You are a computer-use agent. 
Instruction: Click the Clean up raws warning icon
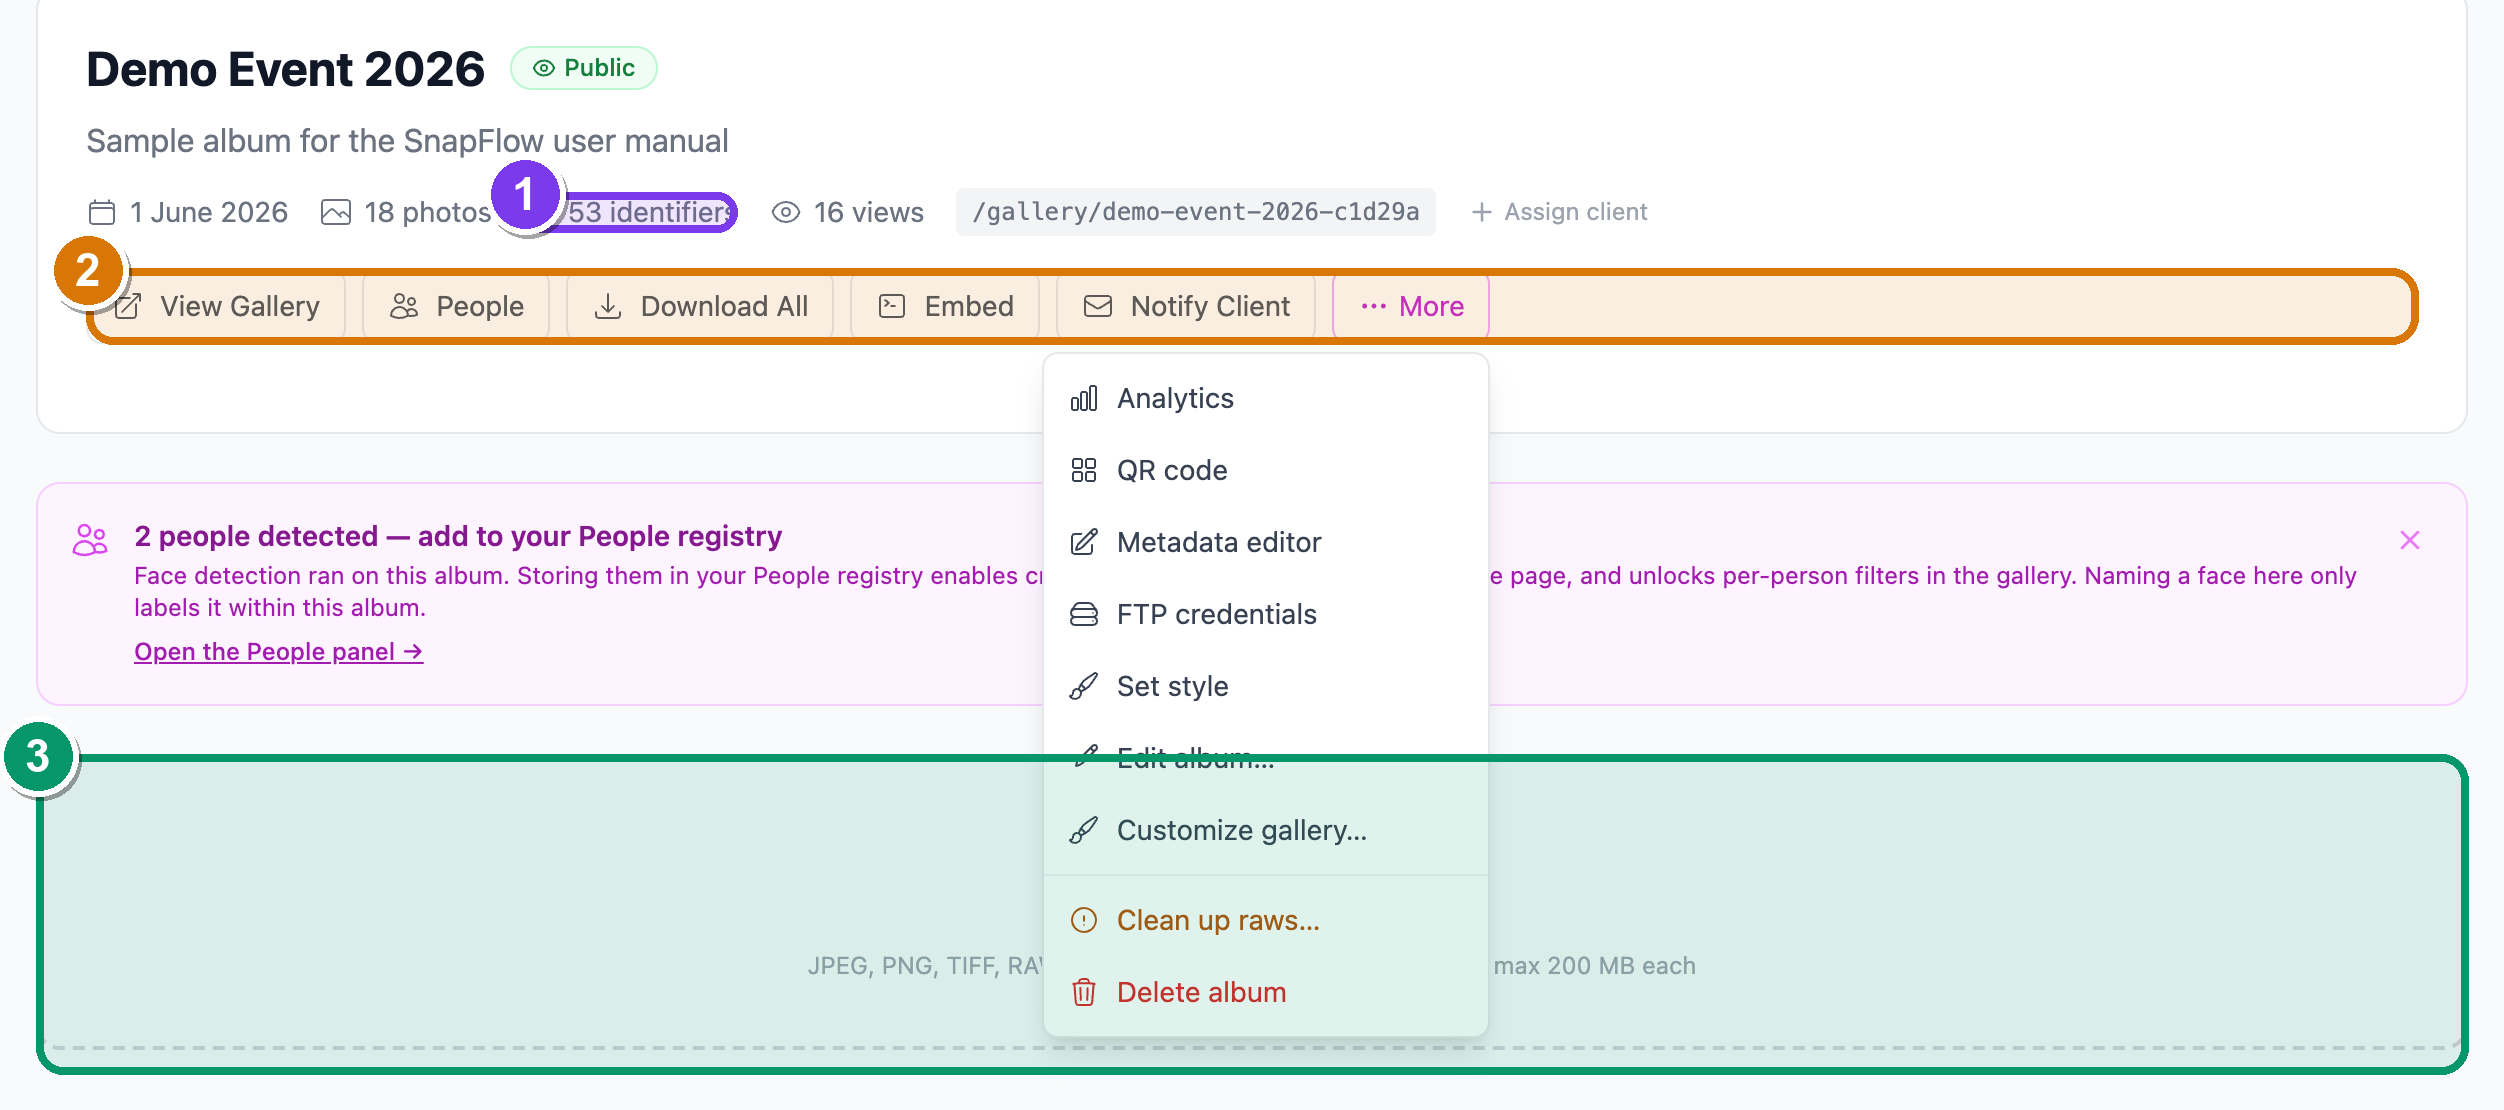pyautogui.click(x=1084, y=920)
